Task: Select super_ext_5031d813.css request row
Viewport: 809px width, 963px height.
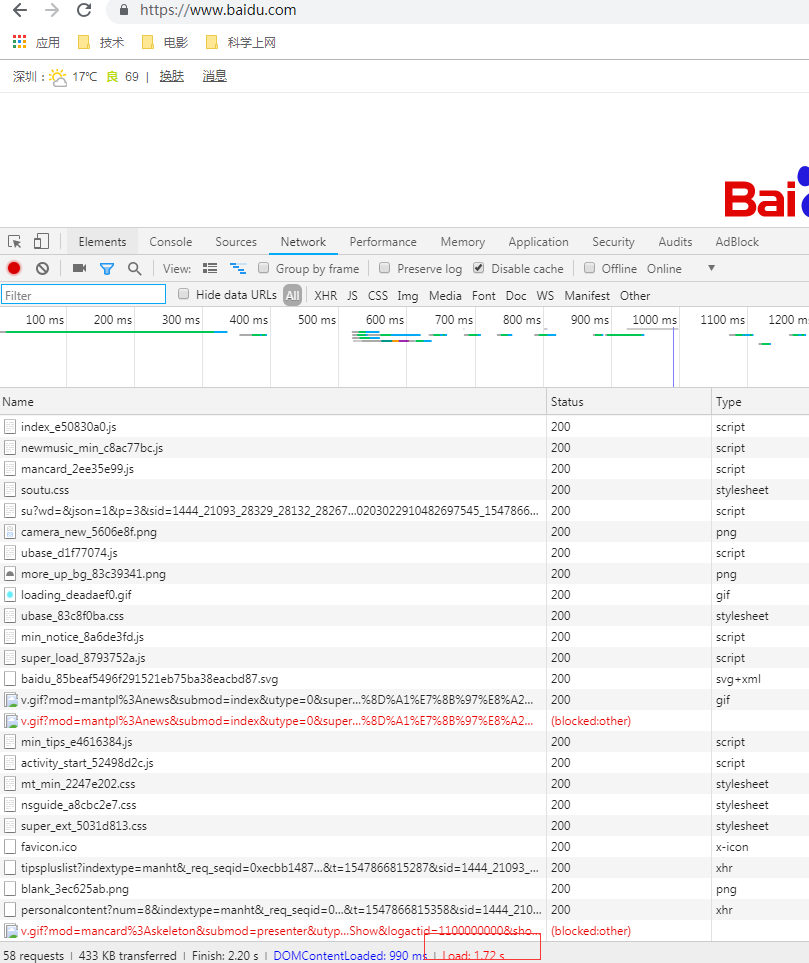Action: (x=404, y=825)
